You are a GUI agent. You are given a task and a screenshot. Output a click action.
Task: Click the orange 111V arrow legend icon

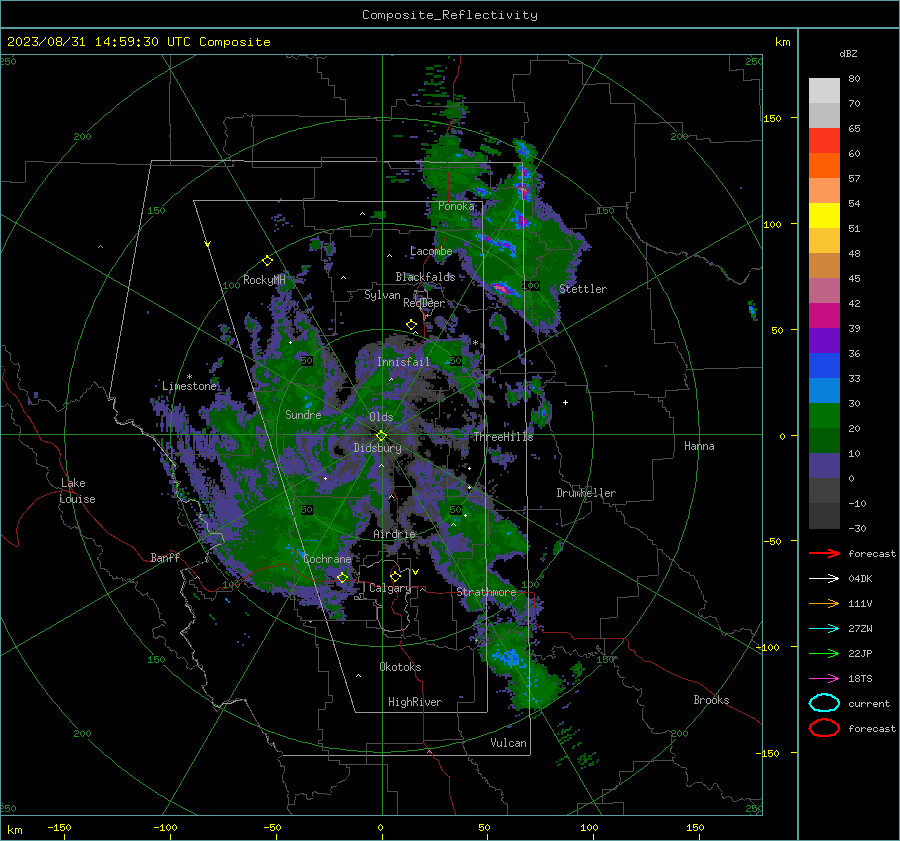coord(824,603)
